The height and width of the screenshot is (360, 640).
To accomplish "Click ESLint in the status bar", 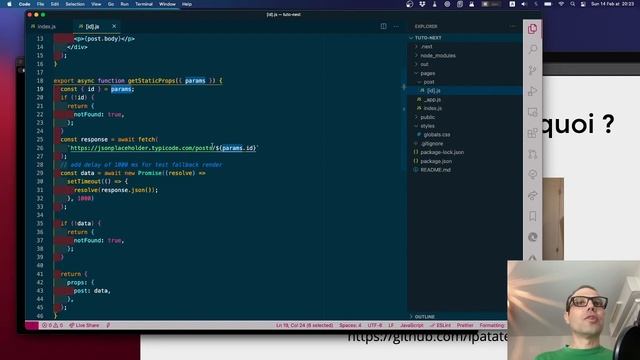I will (x=440, y=325).
